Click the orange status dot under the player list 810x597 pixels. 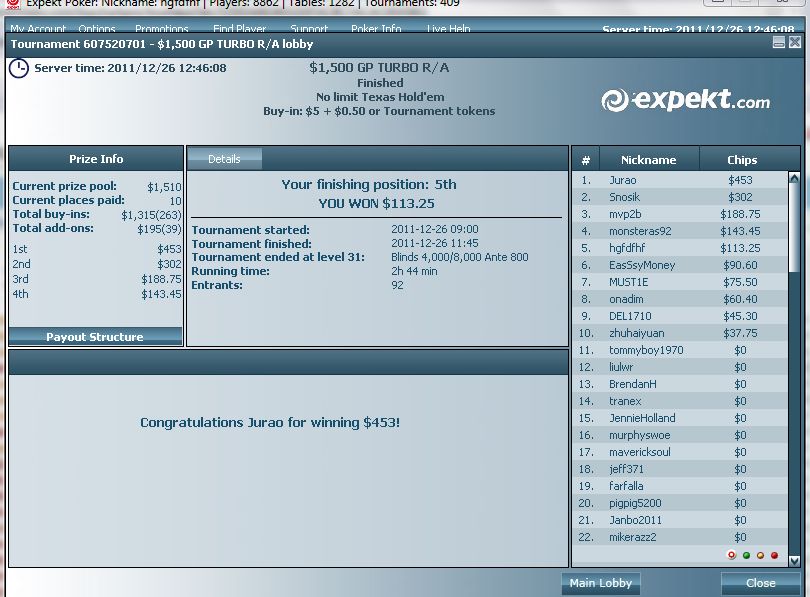(760, 555)
